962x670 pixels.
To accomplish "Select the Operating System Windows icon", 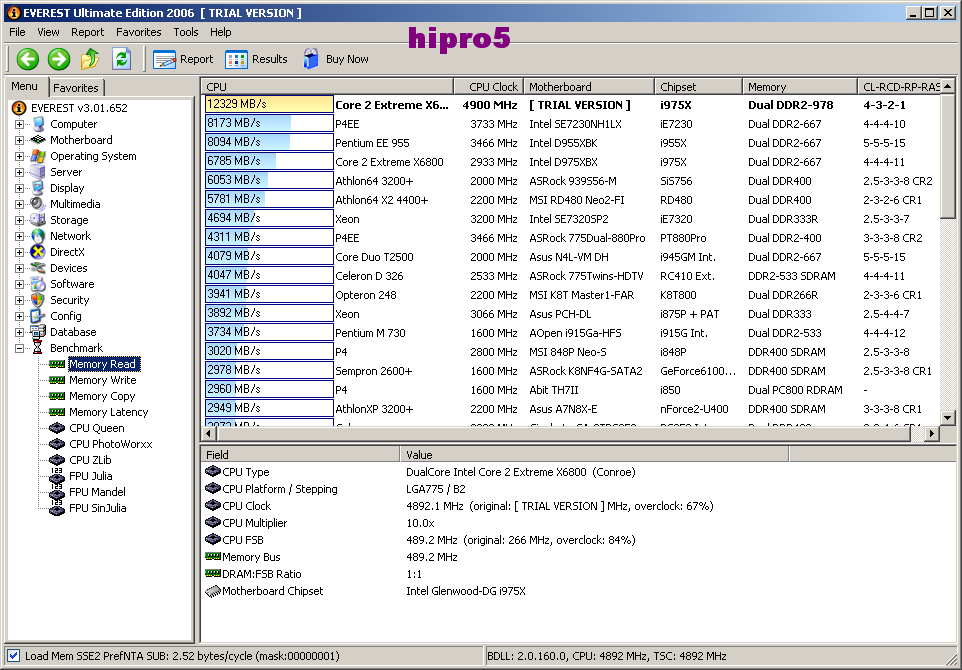I will tap(38, 156).
